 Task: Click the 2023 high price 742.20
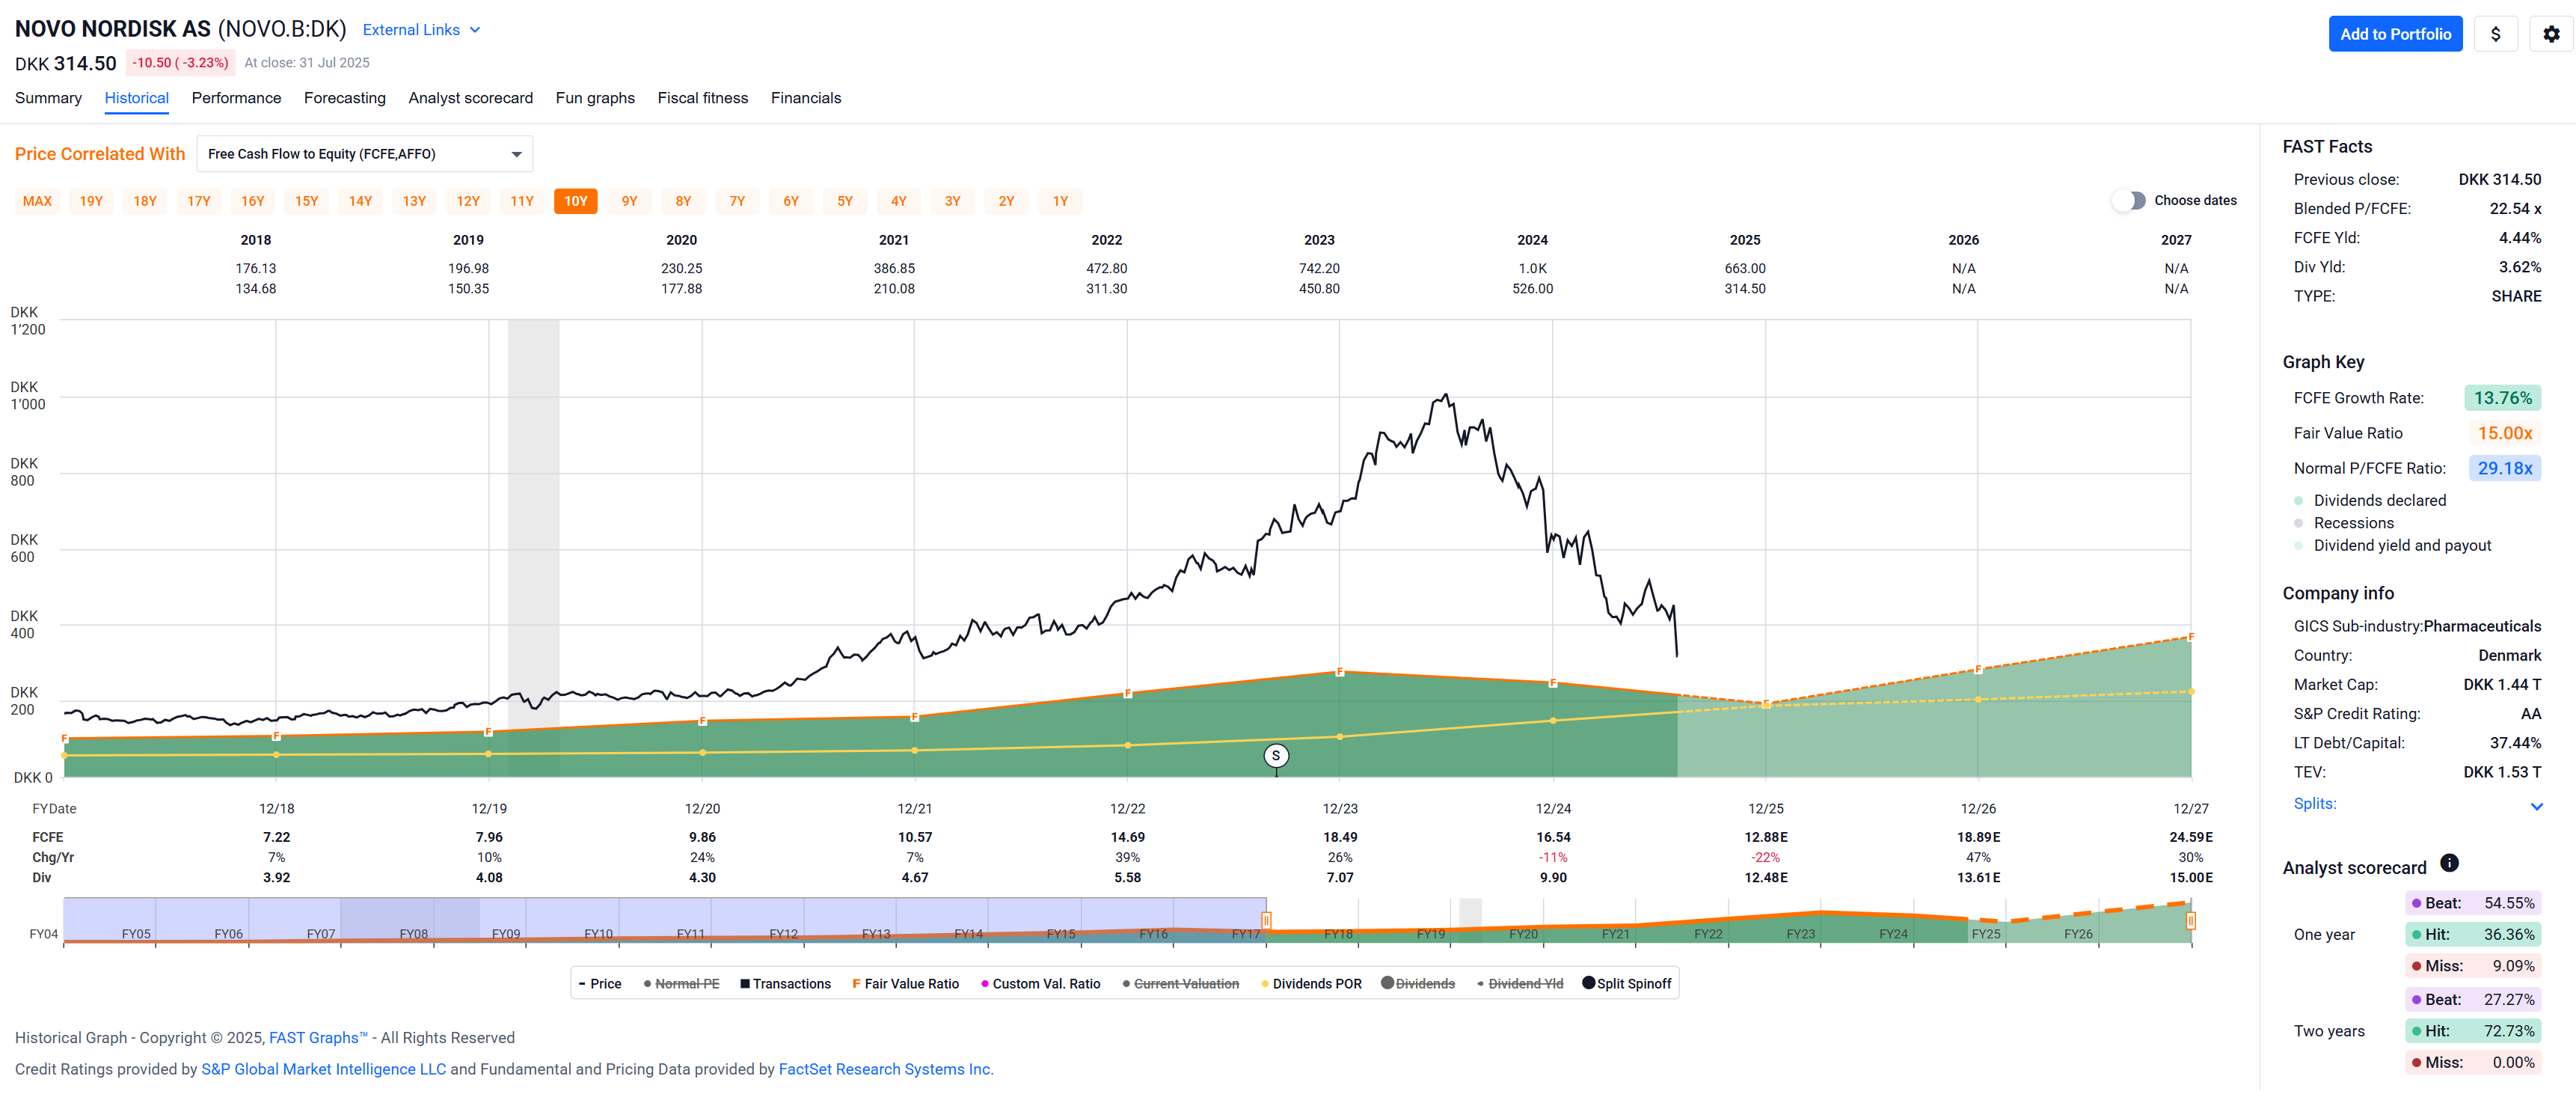point(1319,269)
